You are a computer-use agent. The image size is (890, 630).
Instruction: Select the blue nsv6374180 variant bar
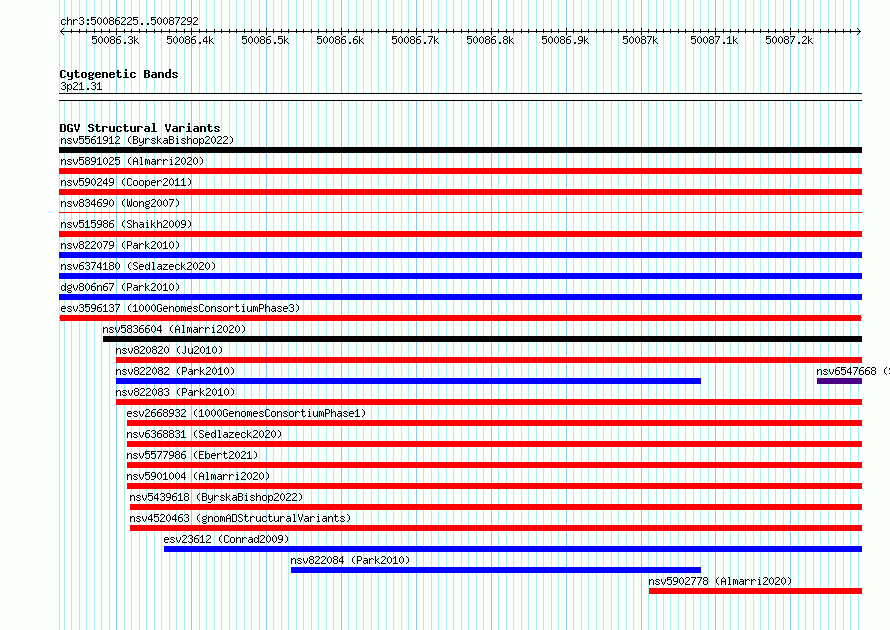pyautogui.click(x=460, y=276)
